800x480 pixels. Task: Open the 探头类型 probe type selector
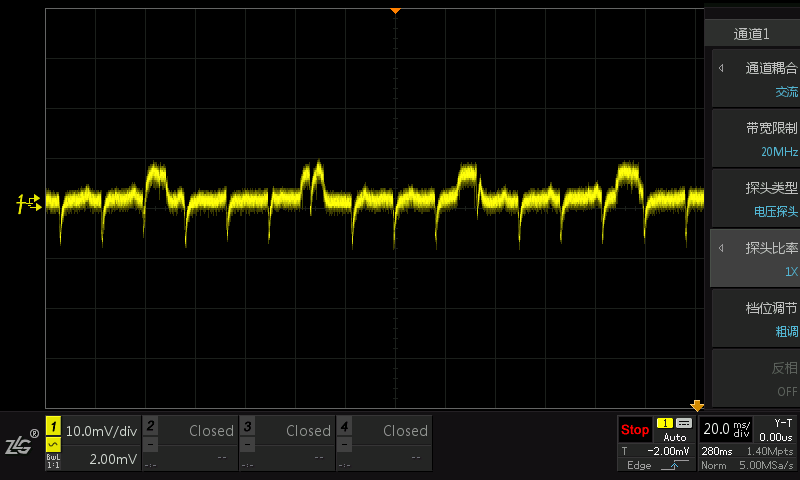(x=756, y=199)
